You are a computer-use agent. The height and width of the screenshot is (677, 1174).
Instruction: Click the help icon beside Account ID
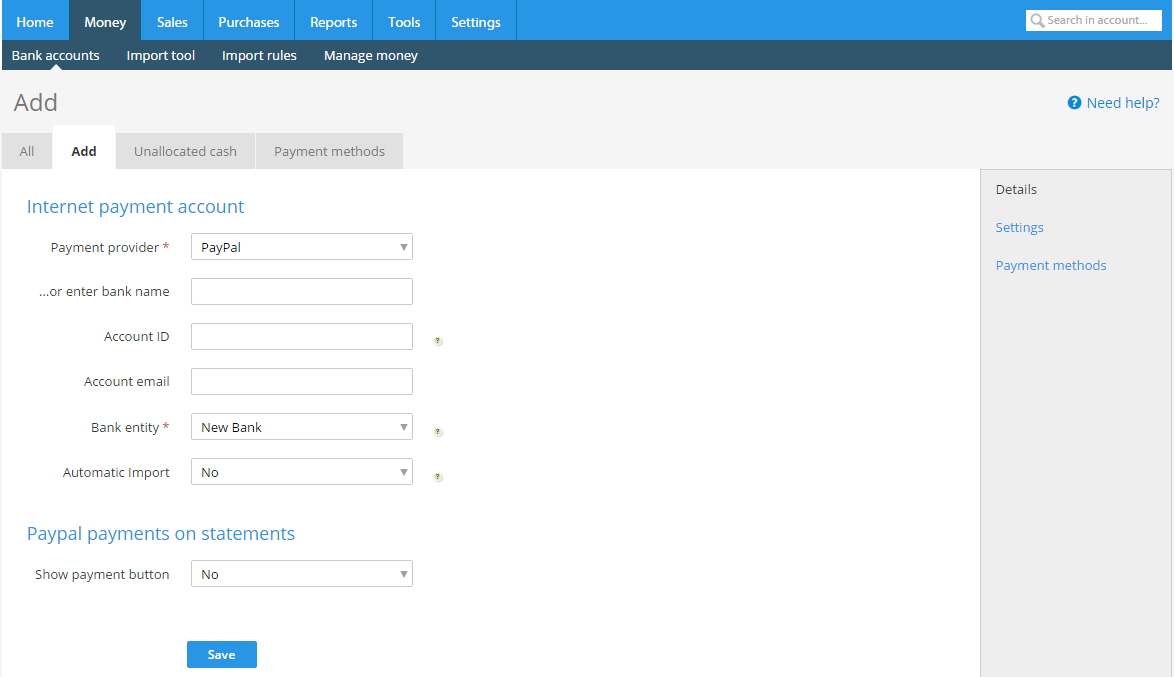[438, 341]
